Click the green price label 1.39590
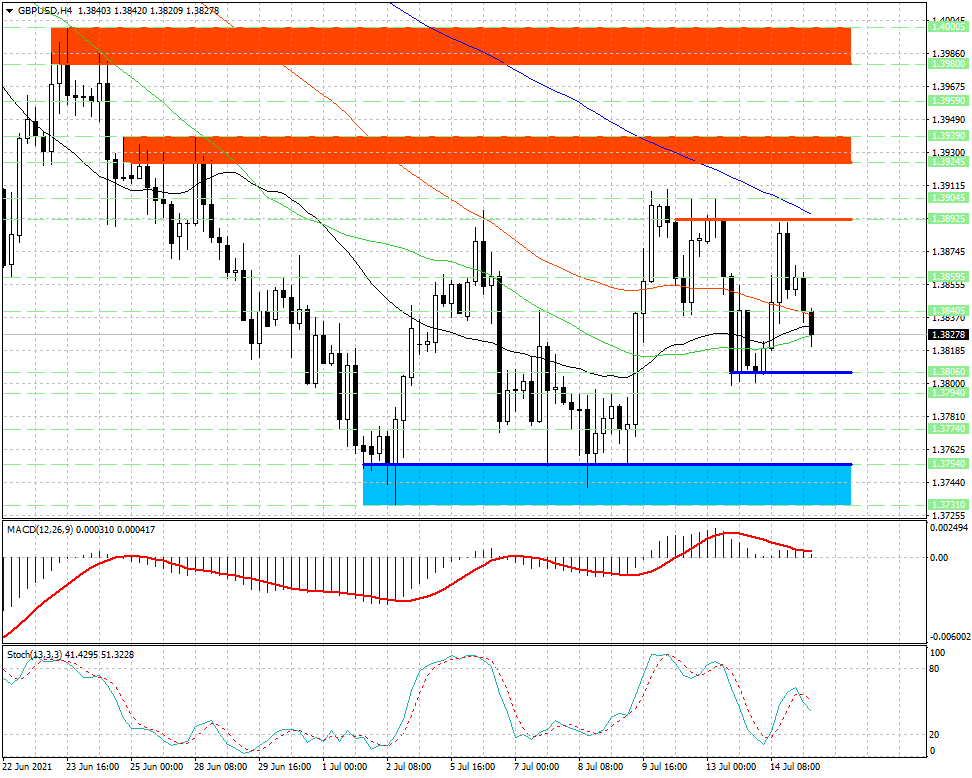Image resolution: width=972 pixels, height=778 pixels. [x=948, y=100]
